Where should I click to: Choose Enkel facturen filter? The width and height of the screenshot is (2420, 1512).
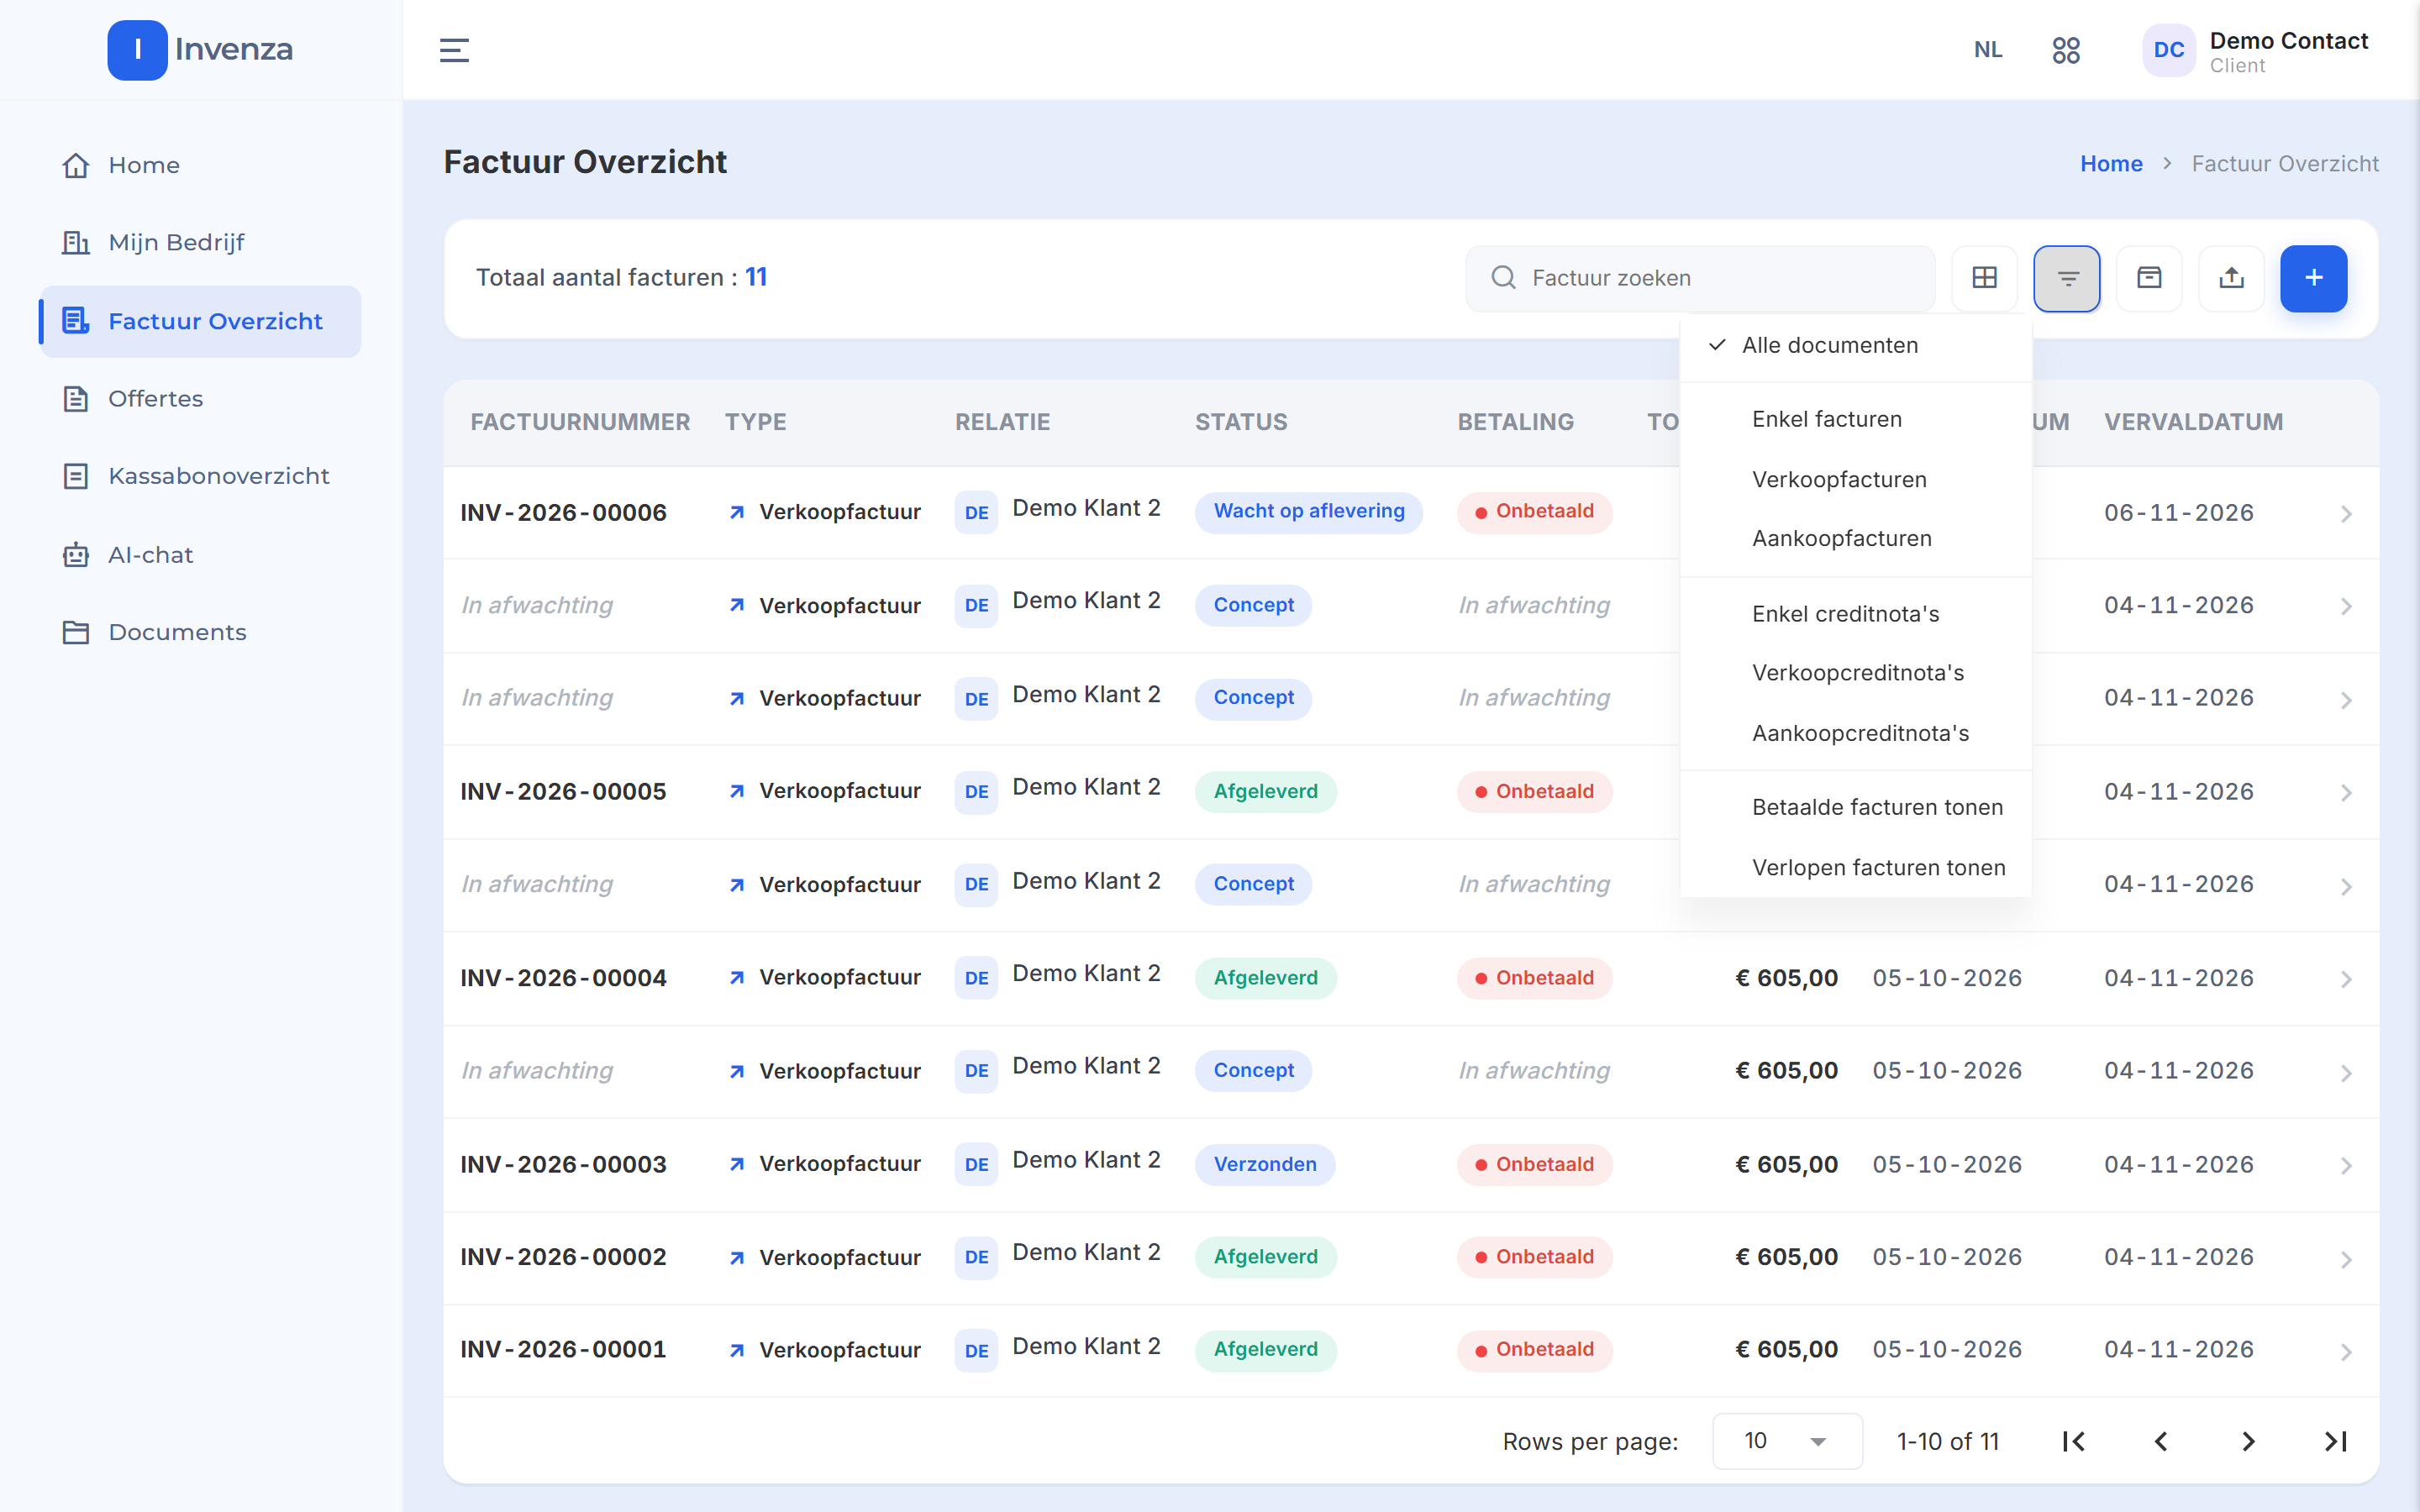coord(1856,419)
